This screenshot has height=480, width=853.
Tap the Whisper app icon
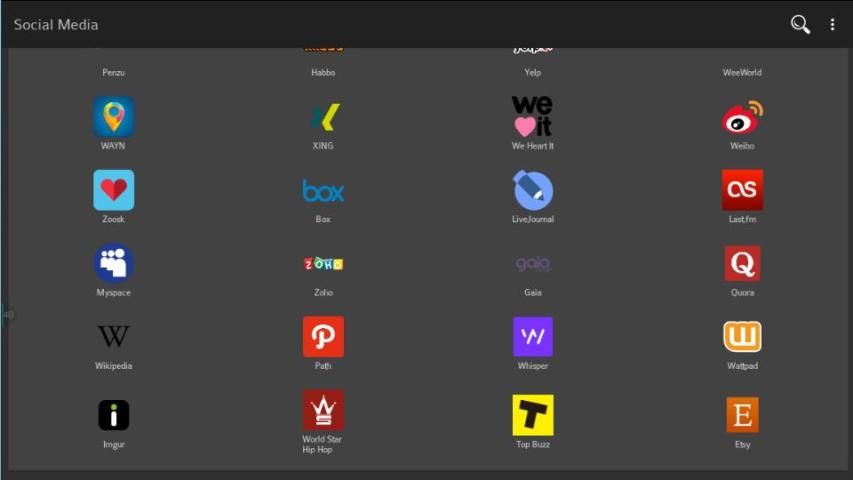point(532,337)
